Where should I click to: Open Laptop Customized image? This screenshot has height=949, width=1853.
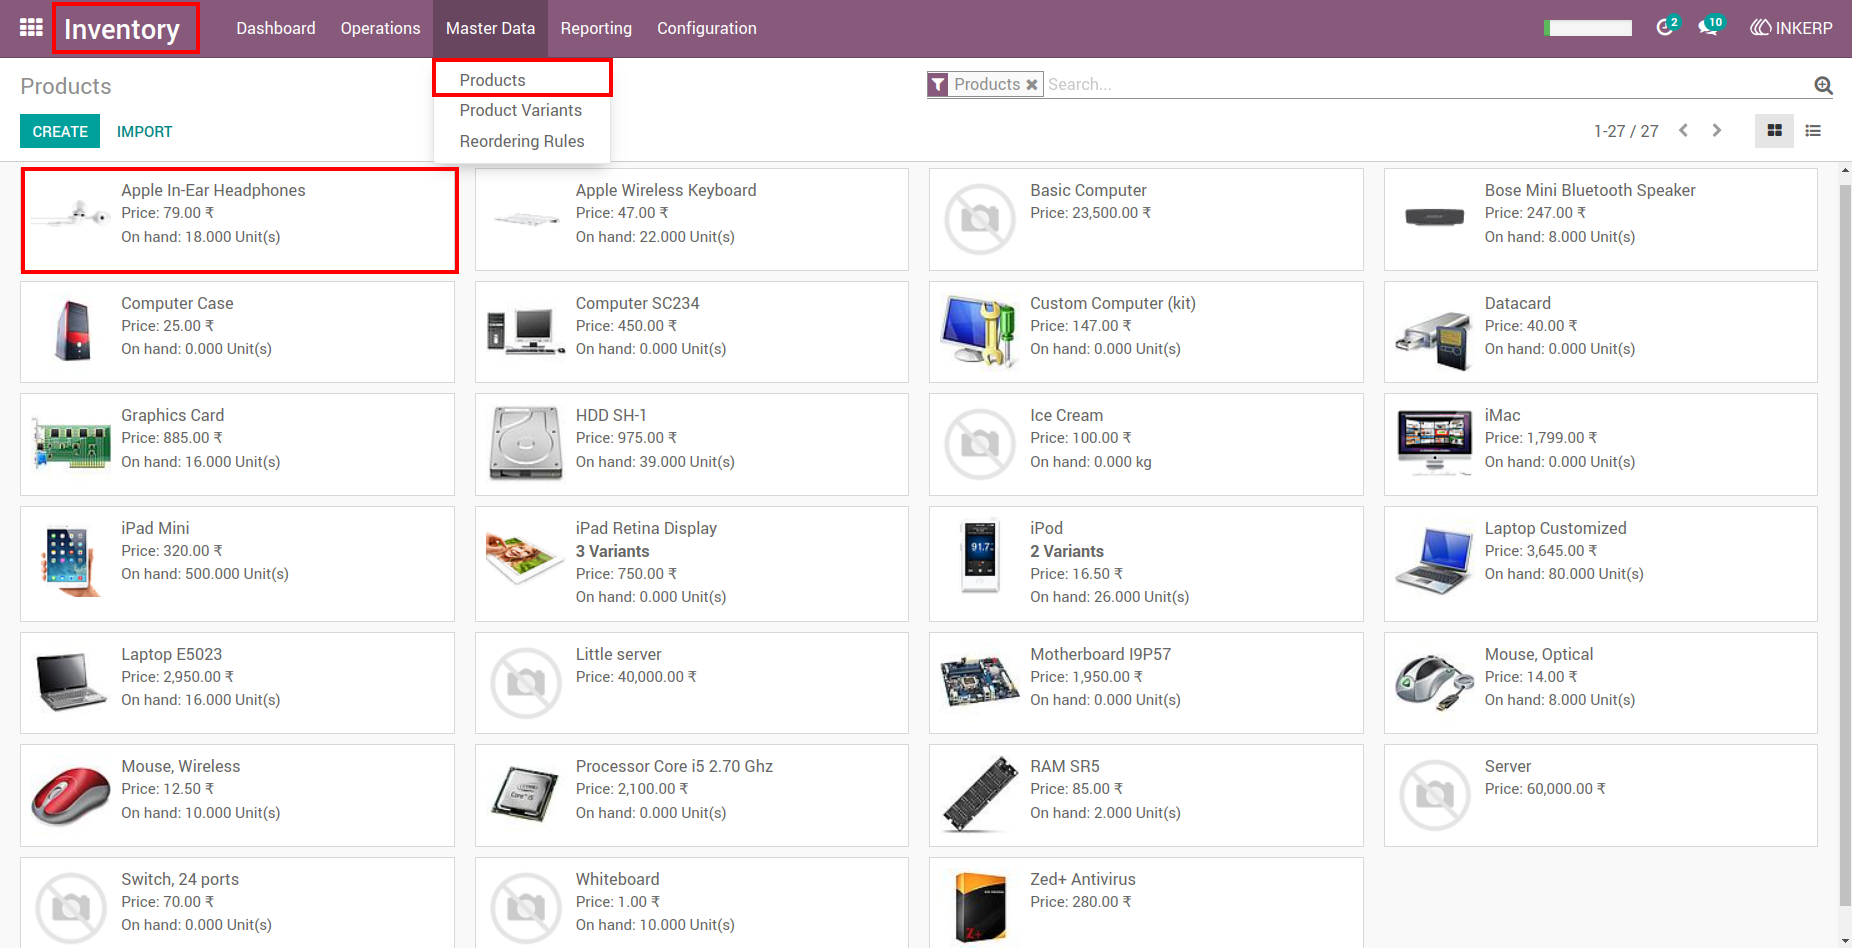[1435, 561]
